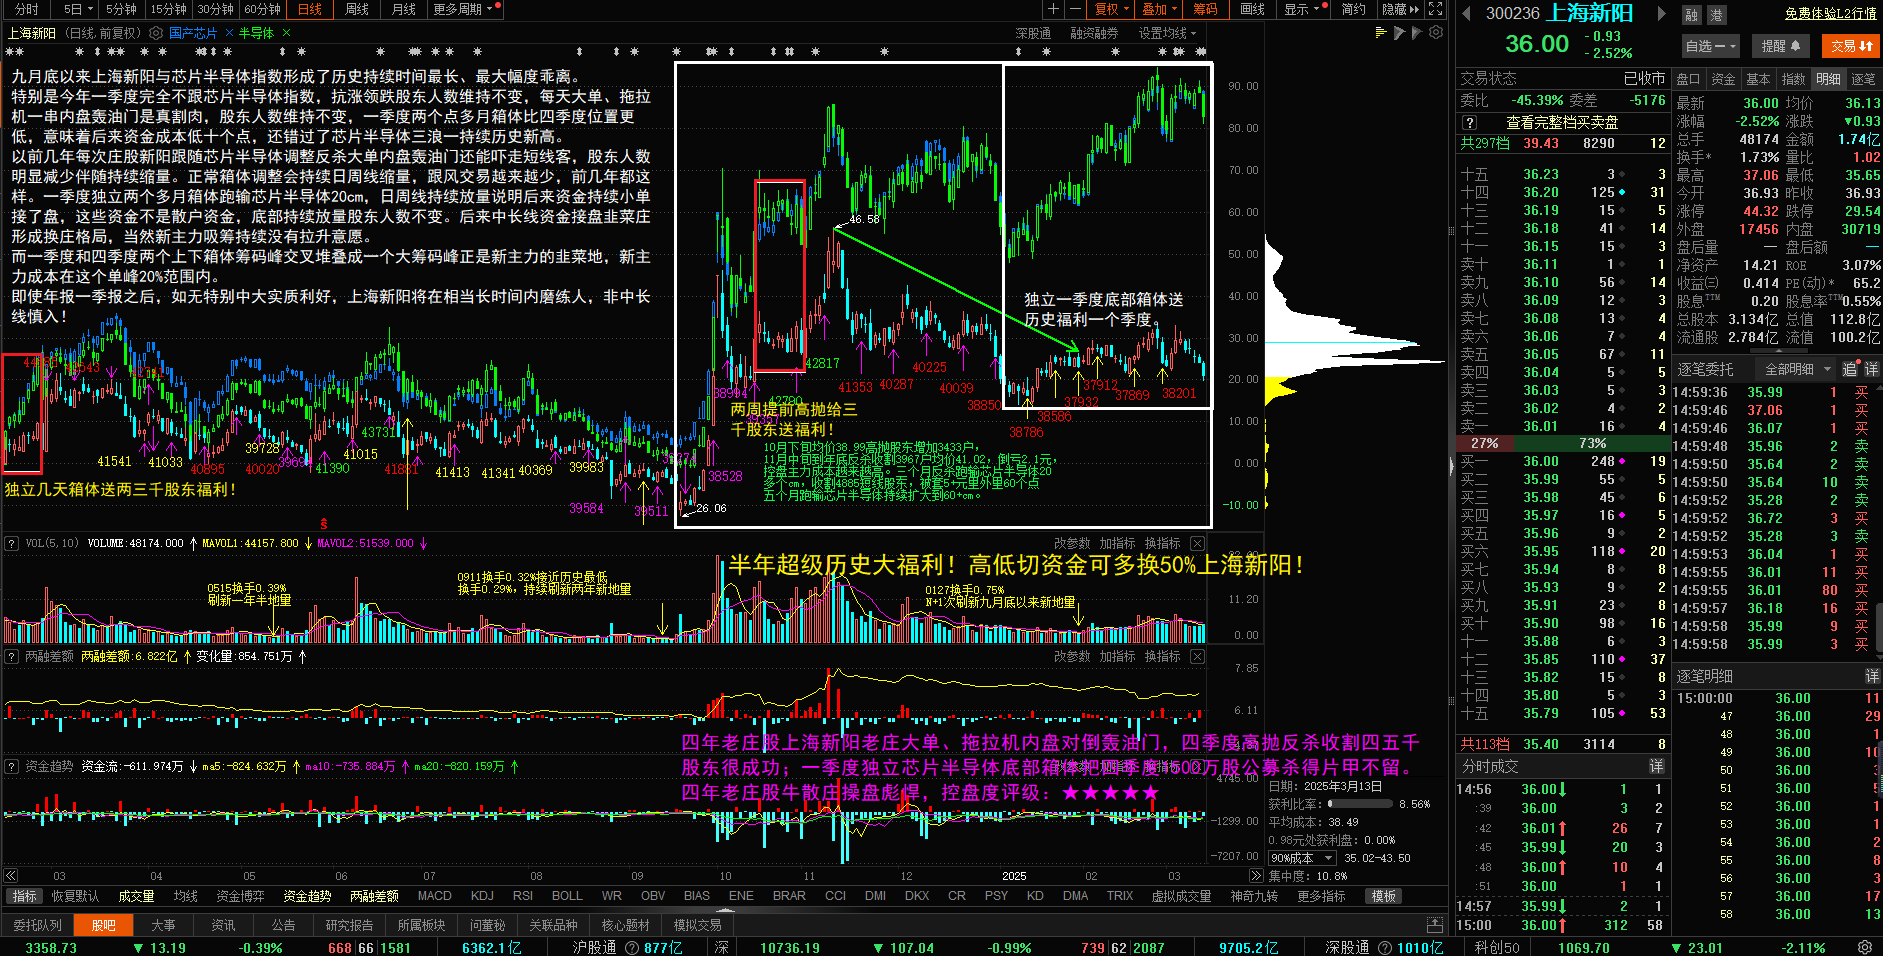1883x956 pixels.
Task: Click question mark beside 查看完整档买卖盘
Action: click(x=1470, y=122)
